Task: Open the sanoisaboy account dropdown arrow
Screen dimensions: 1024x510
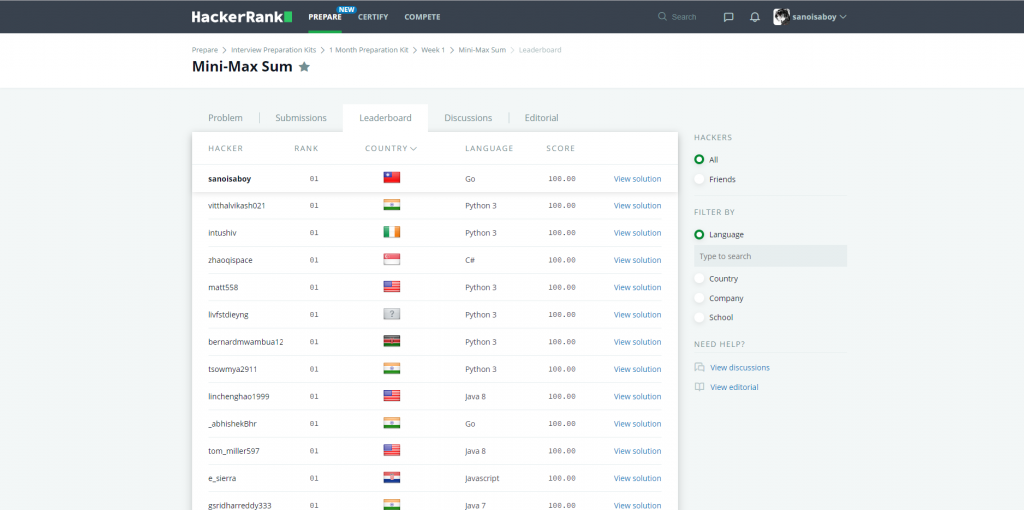Action: [842, 17]
